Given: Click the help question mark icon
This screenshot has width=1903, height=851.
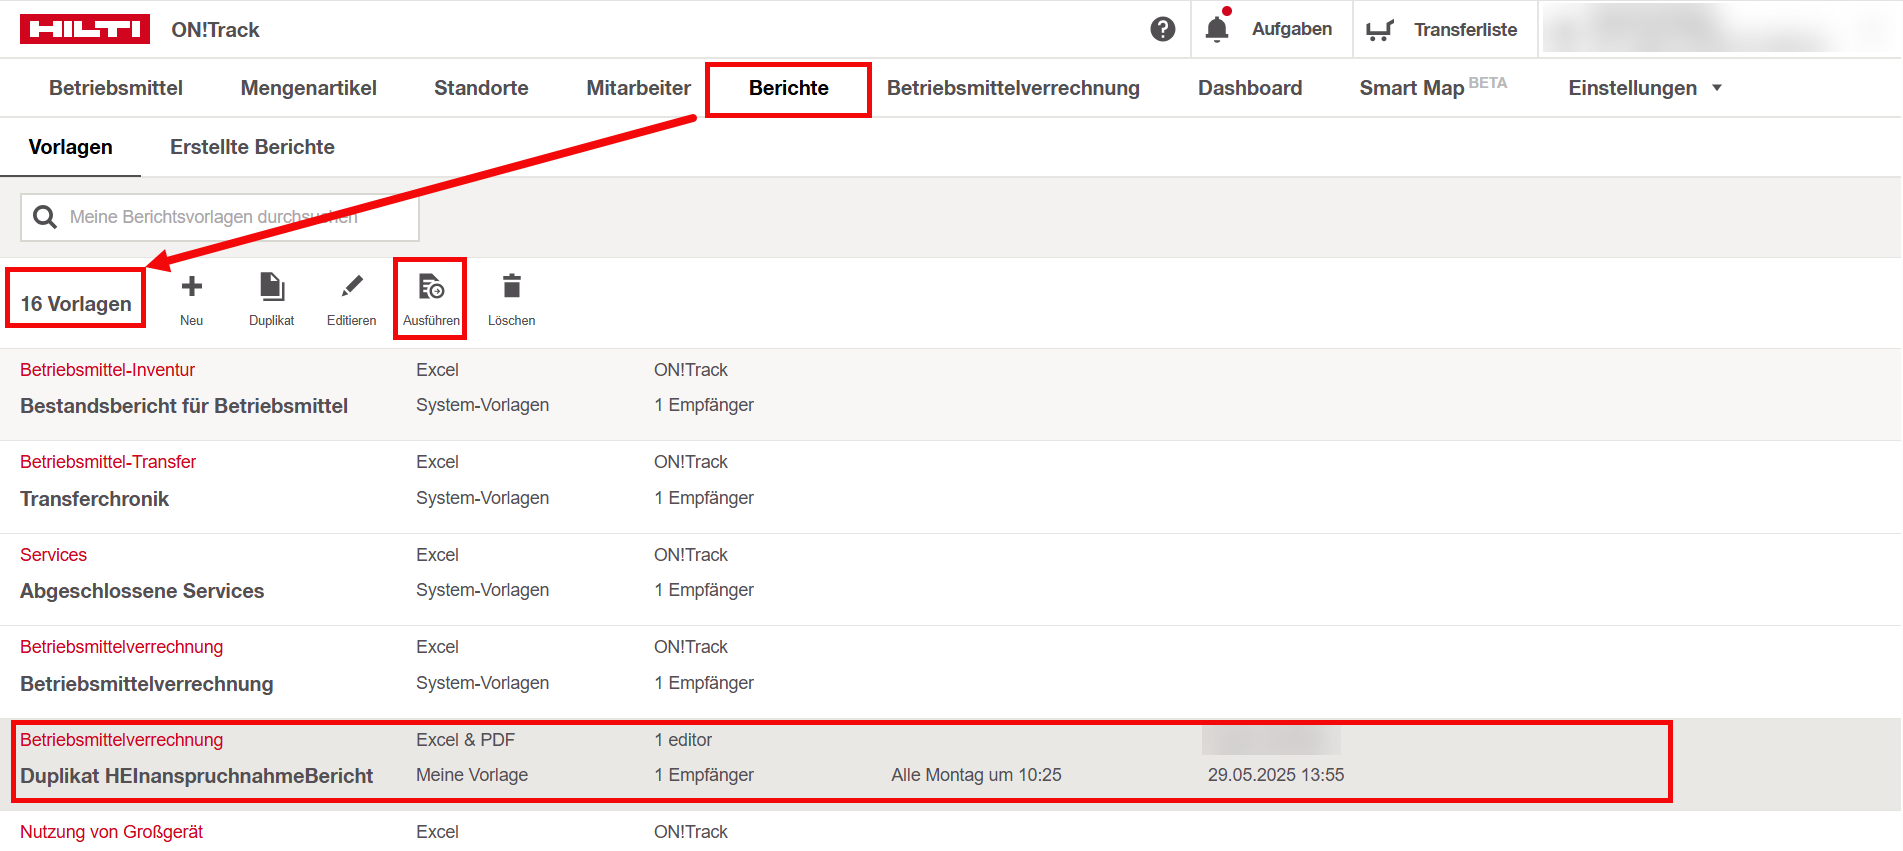Looking at the screenshot, I should pyautogui.click(x=1162, y=29).
